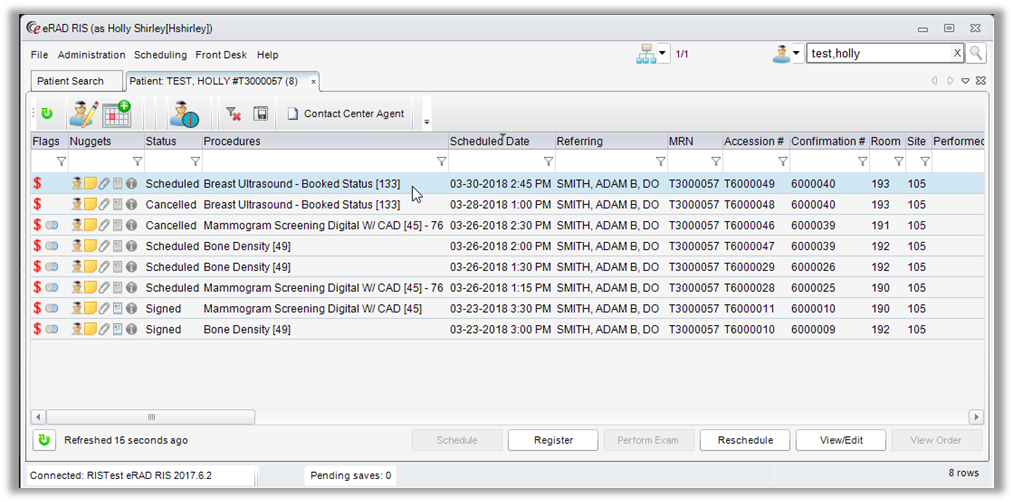
Task: Open the edit patient icon with pencil
Action: tap(84, 114)
